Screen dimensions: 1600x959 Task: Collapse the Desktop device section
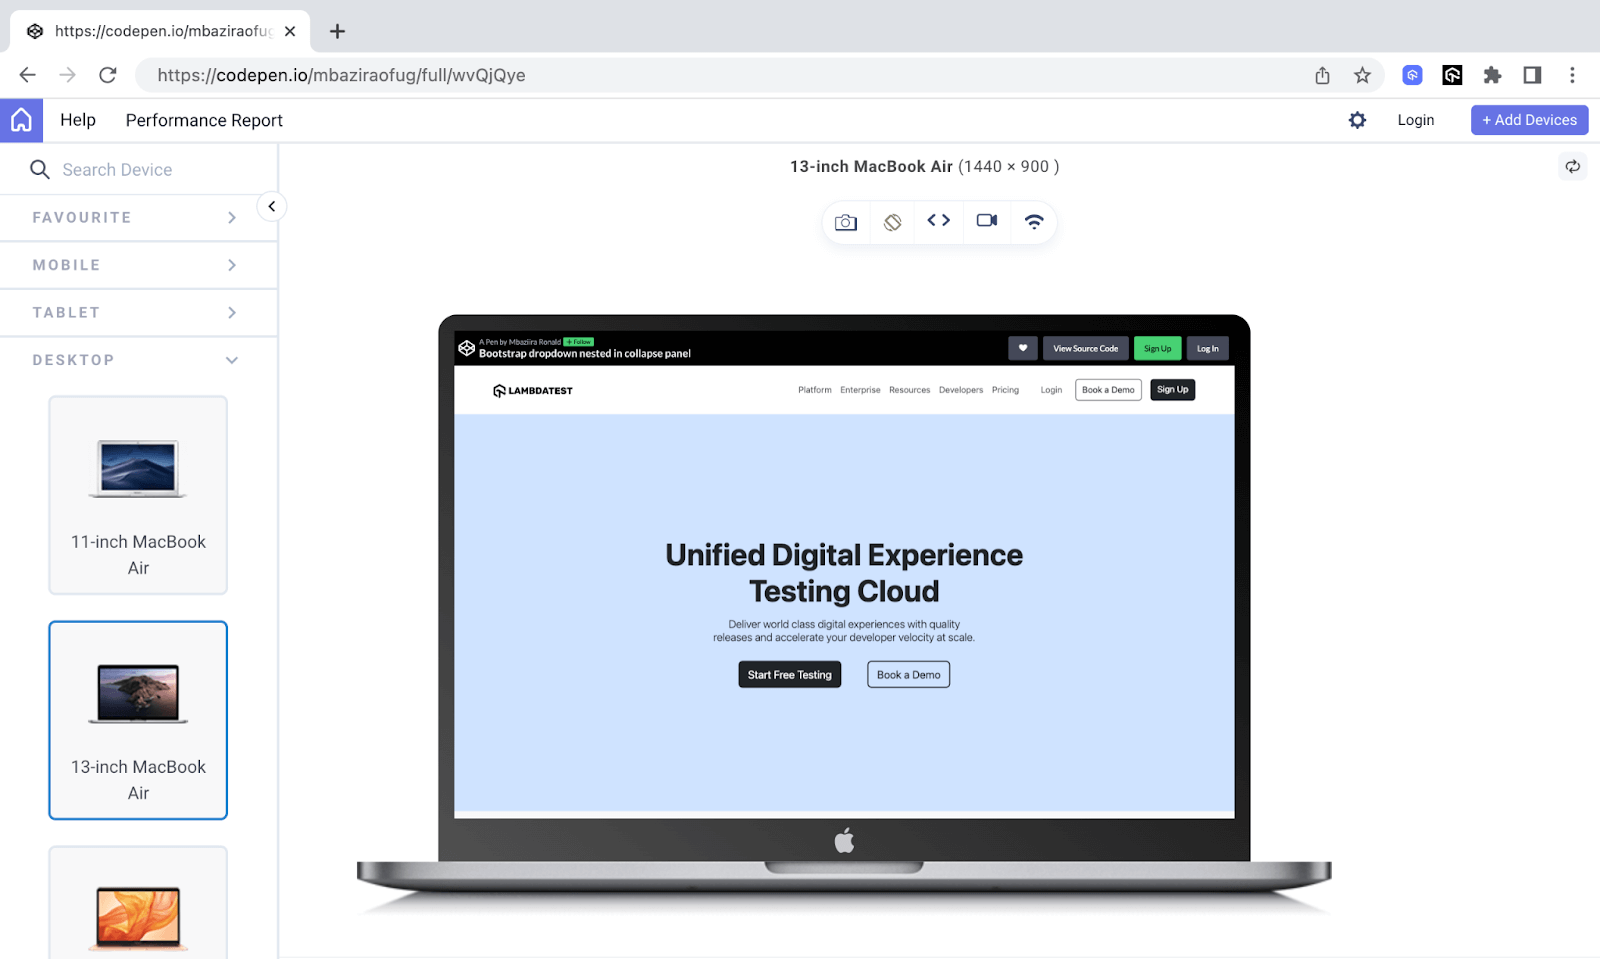tap(138, 360)
